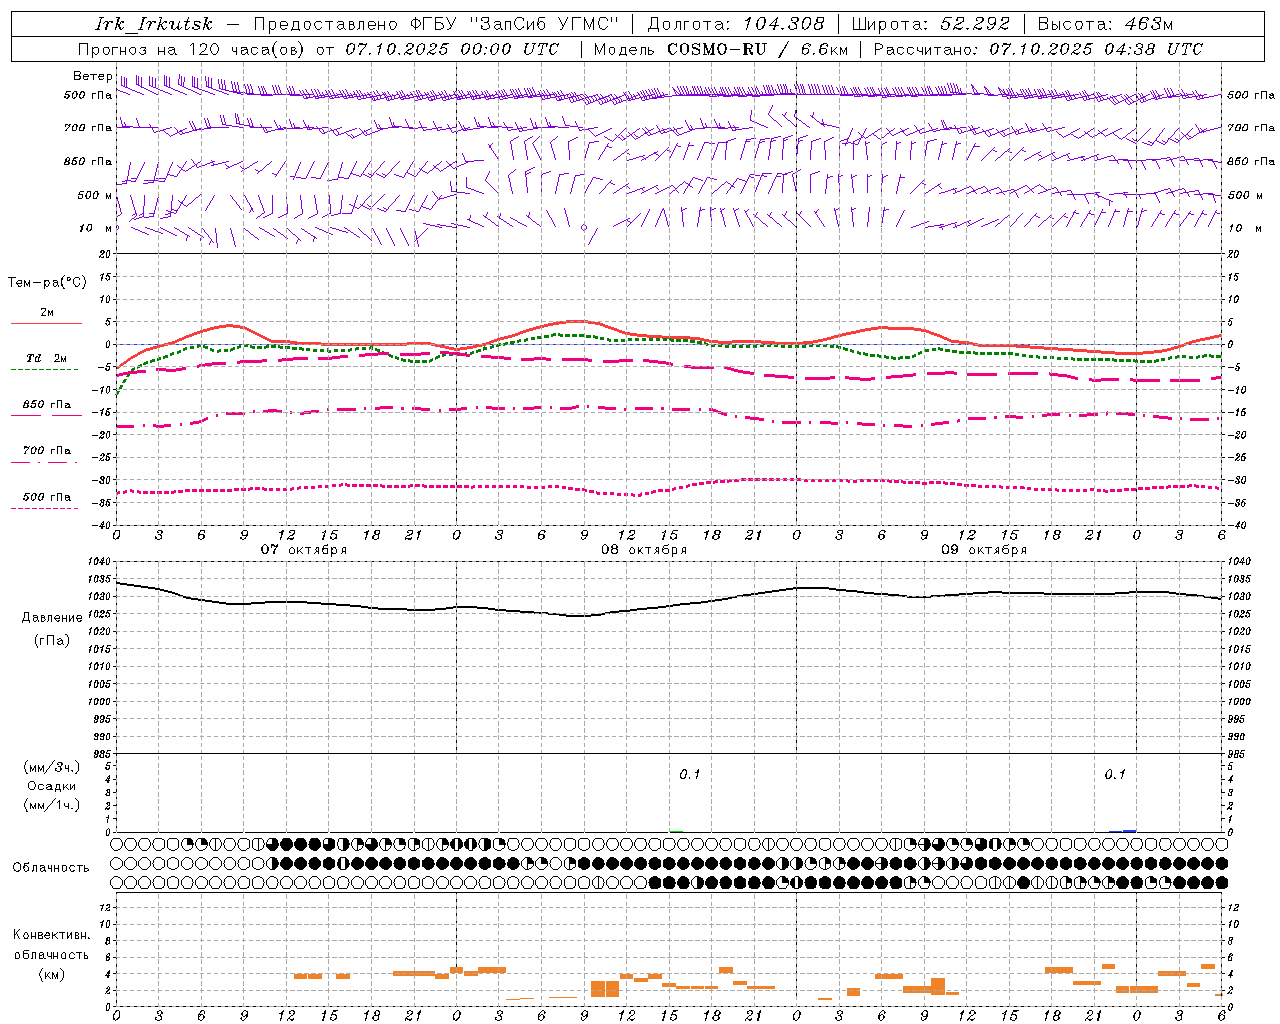This screenshot has width=1280, height=1024.
Task: Click the Td 2м dew point legend label
Action: coord(46,358)
